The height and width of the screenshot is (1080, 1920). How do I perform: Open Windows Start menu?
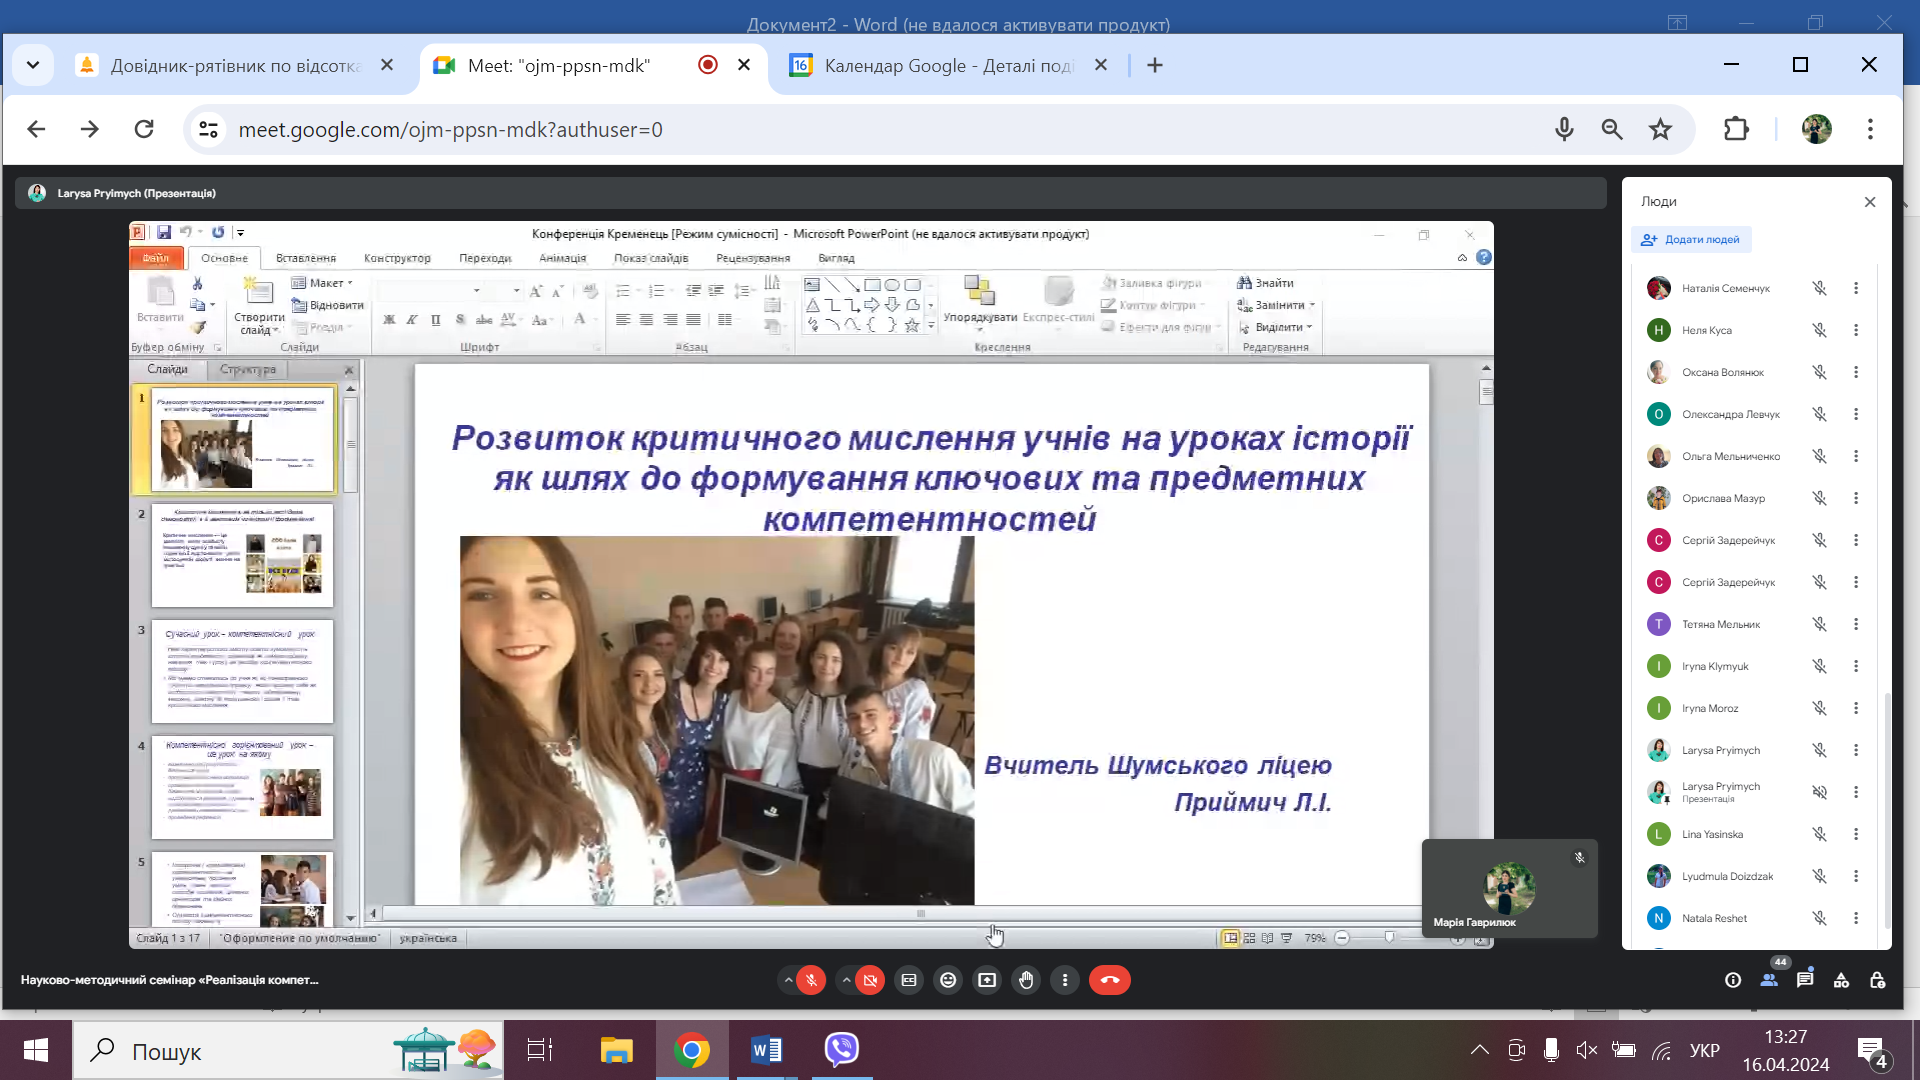[36, 1050]
